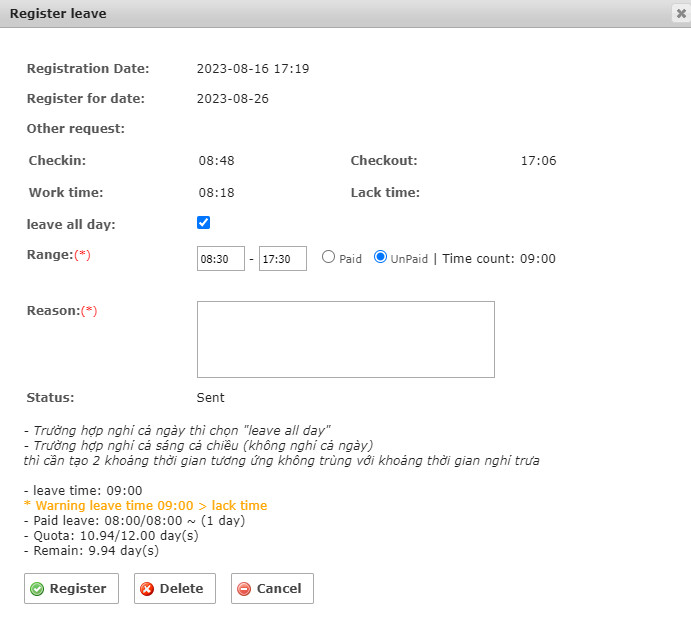Screen dimensions: 691x637
Task: Click the 17:30 range end field
Action: pyautogui.click(x=283, y=258)
